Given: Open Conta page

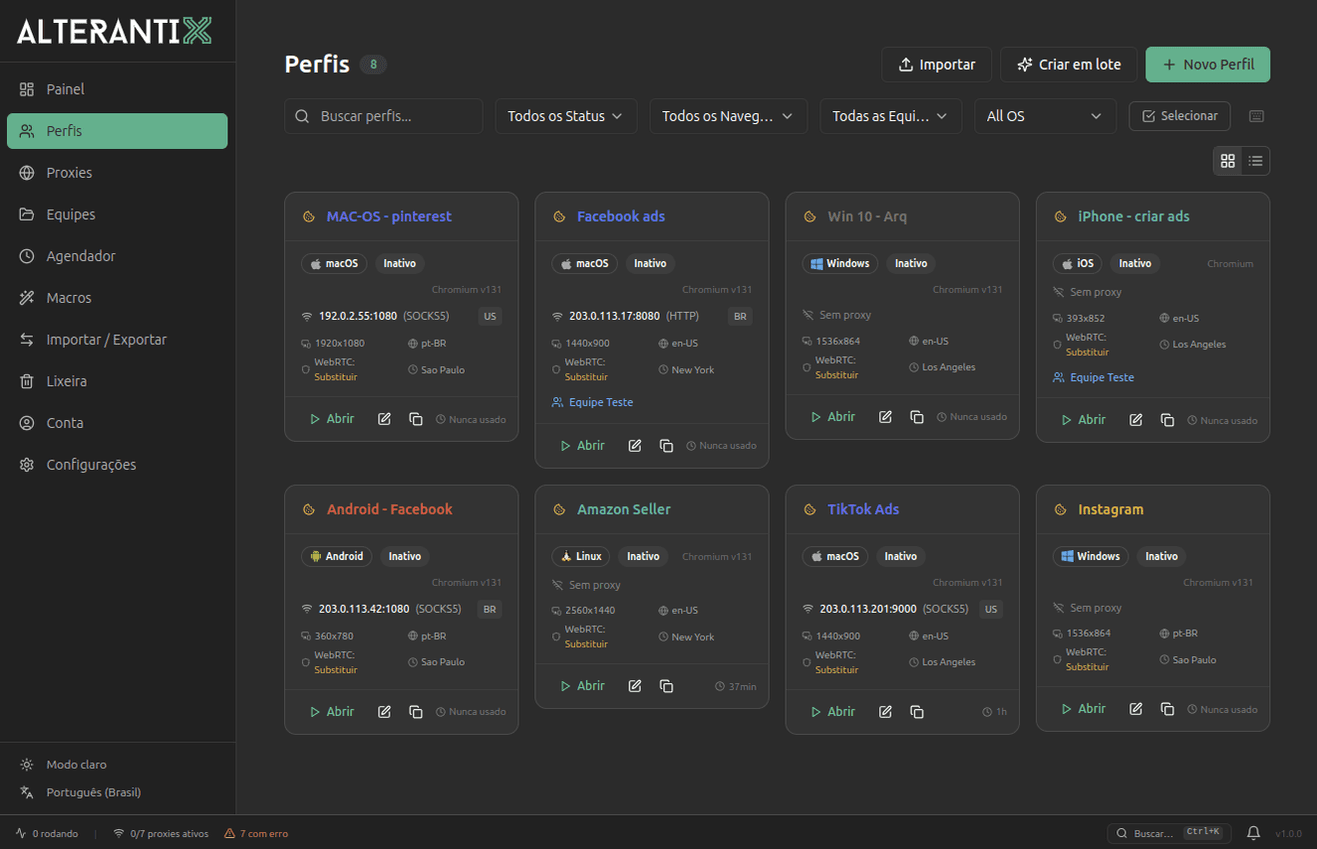Looking at the screenshot, I should click(117, 423).
